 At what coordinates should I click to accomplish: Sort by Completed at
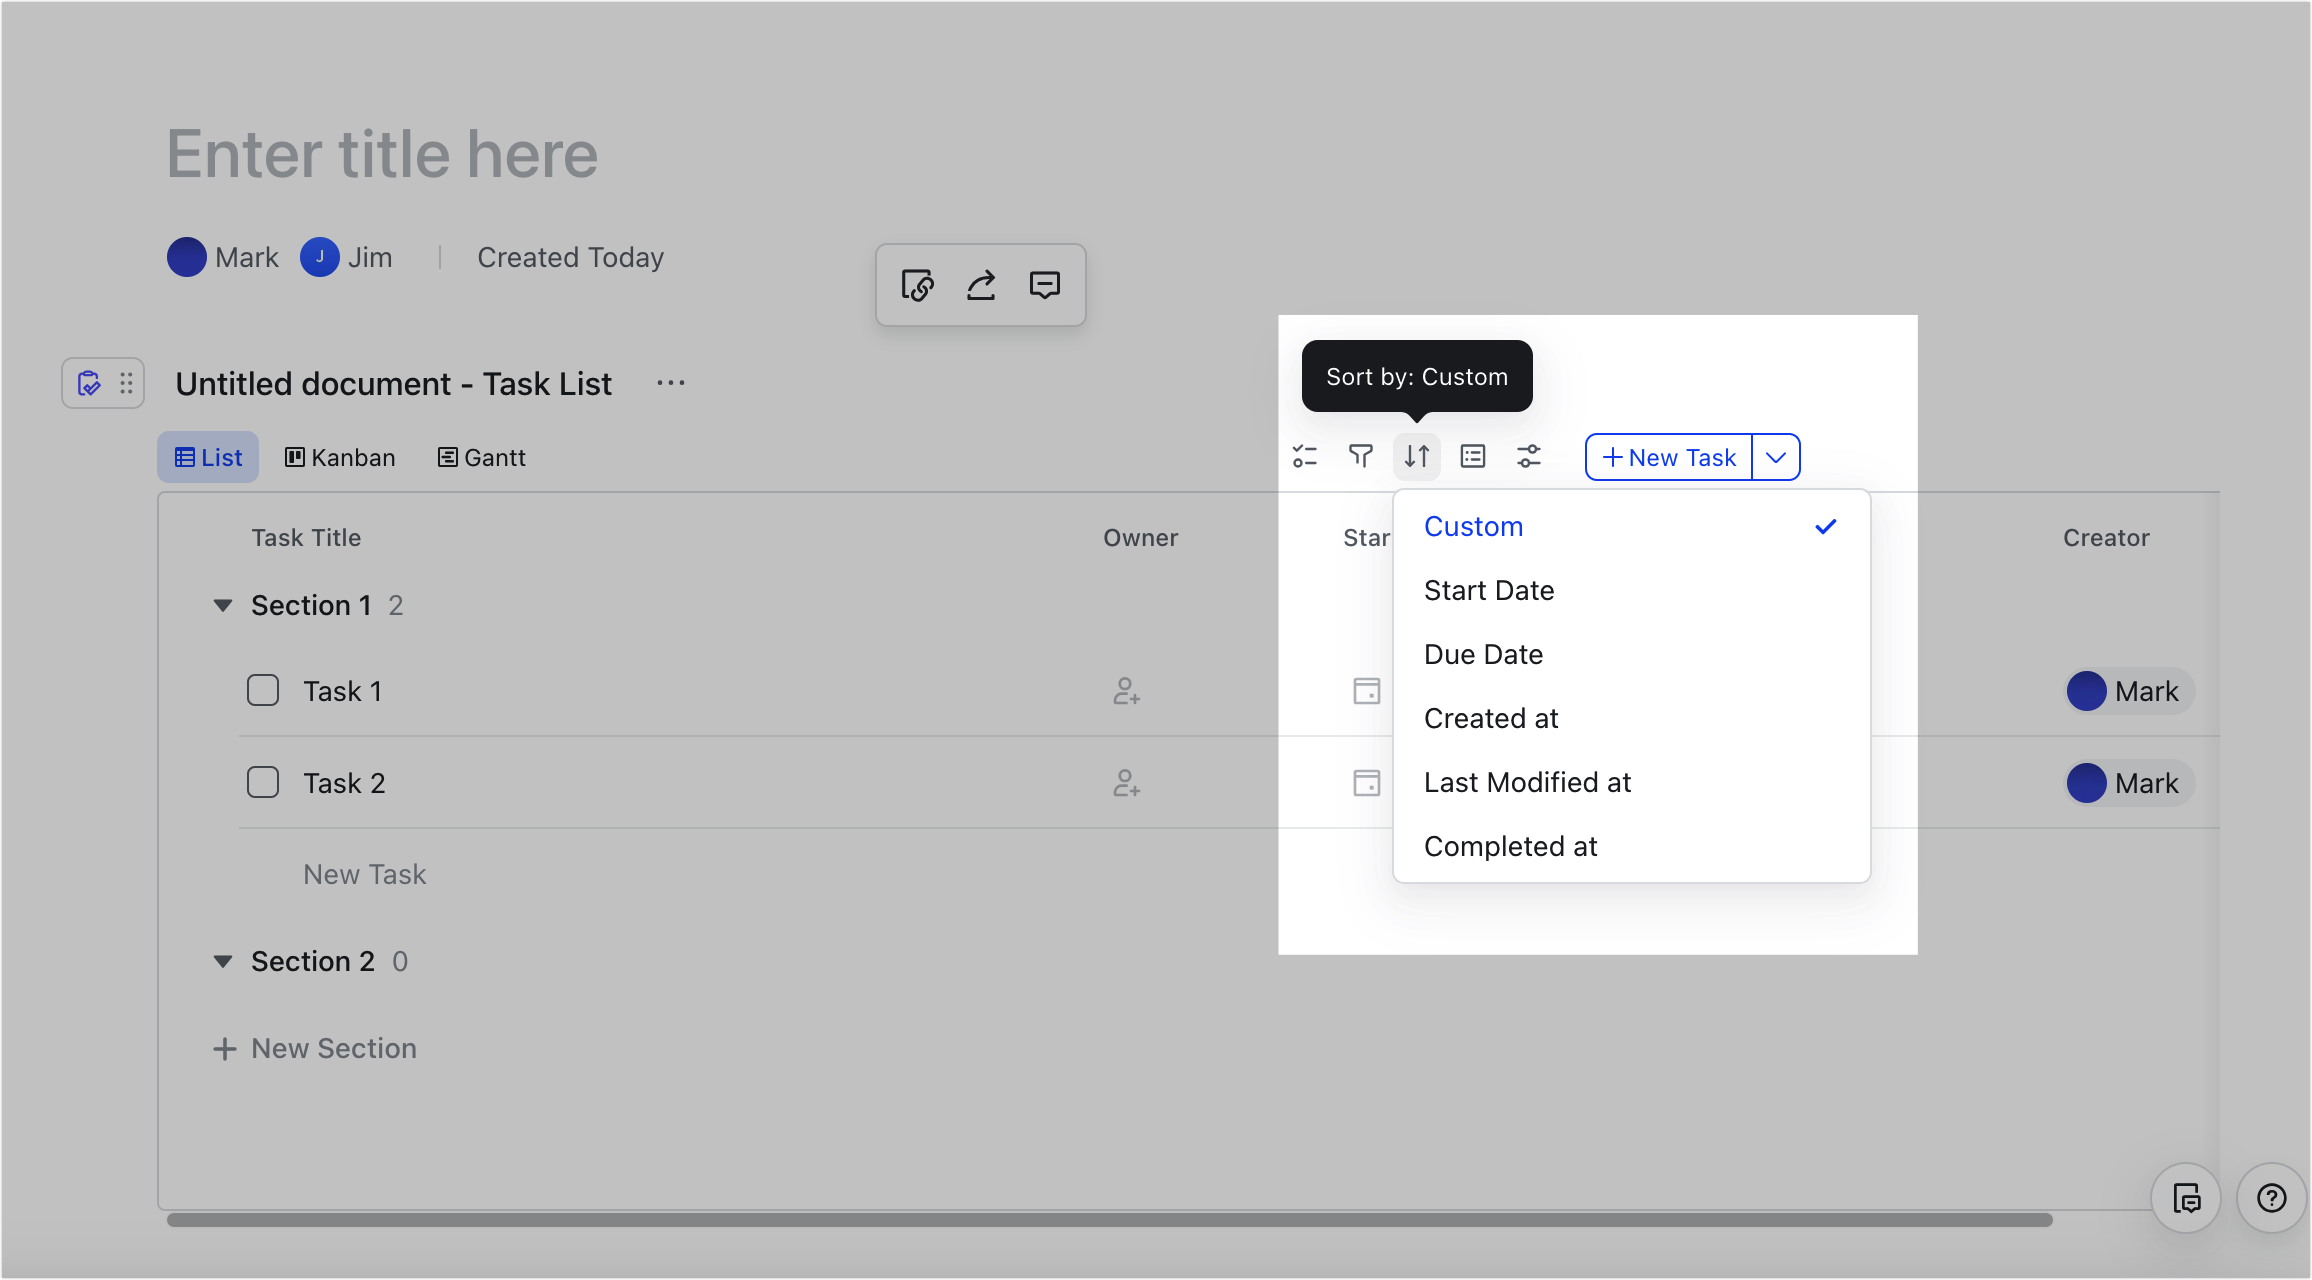[1632, 846]
